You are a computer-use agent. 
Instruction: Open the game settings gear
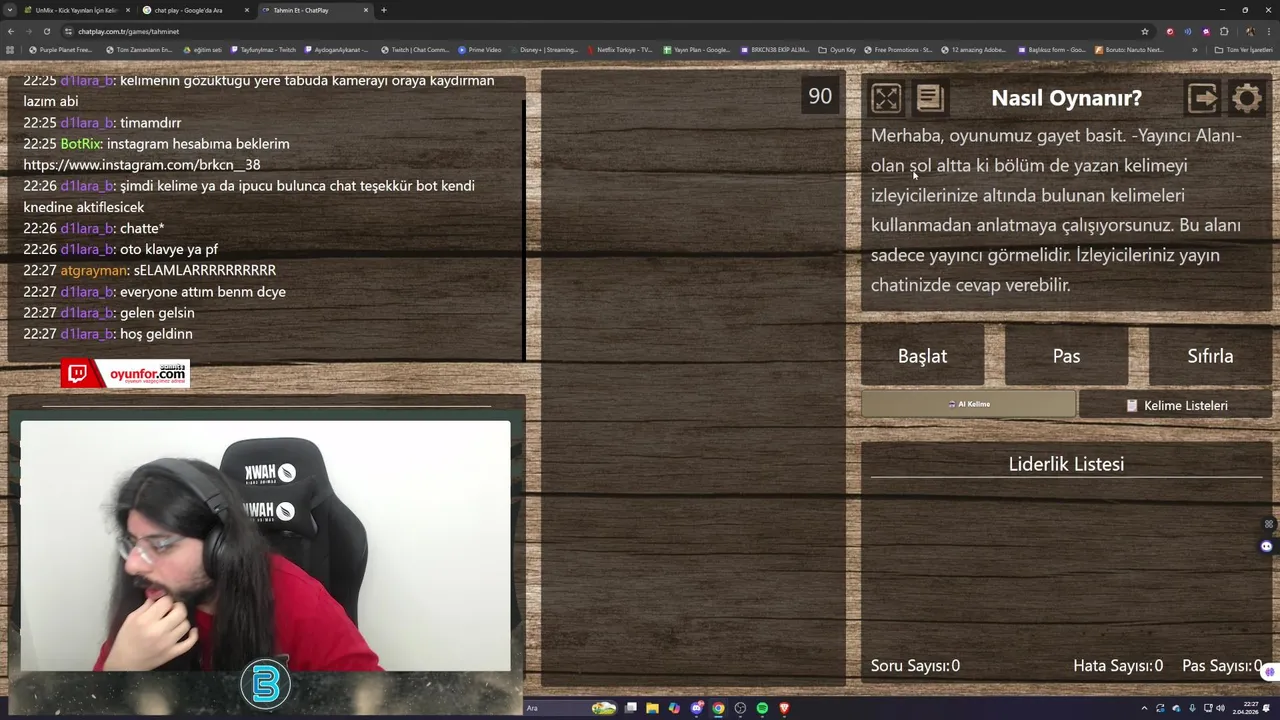(x=1247, y=98)
